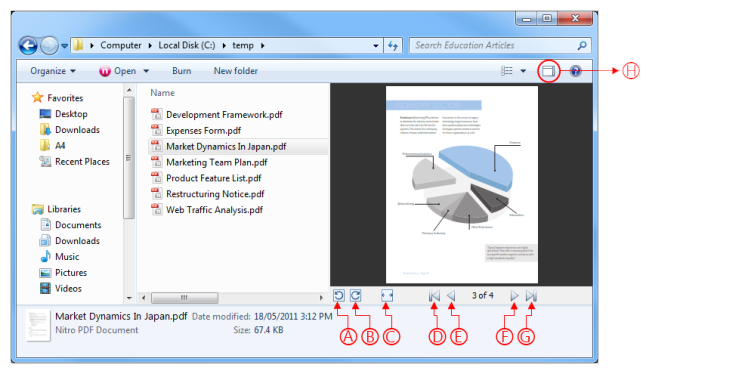Create a New folder
This screenshot has height=374, width=745.
236,71
